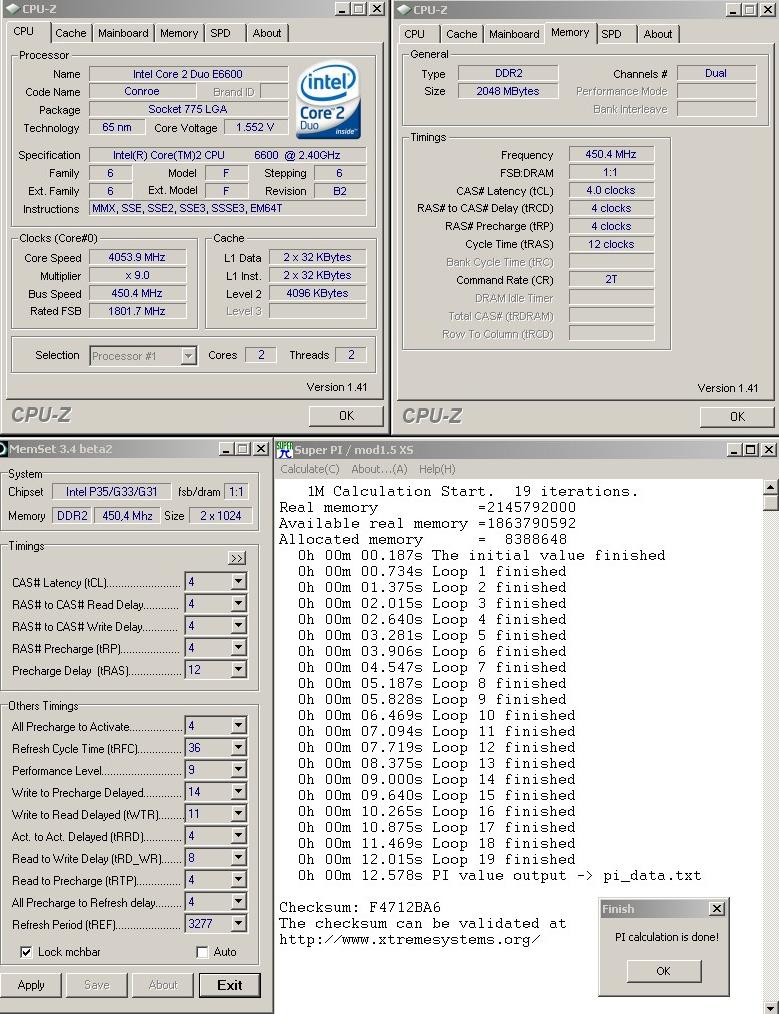Image resolution: width=779 pixels, height=1014 pixels.
Task: Click the right CPU-Z window title icon
Action: click(x=404, y=10)
